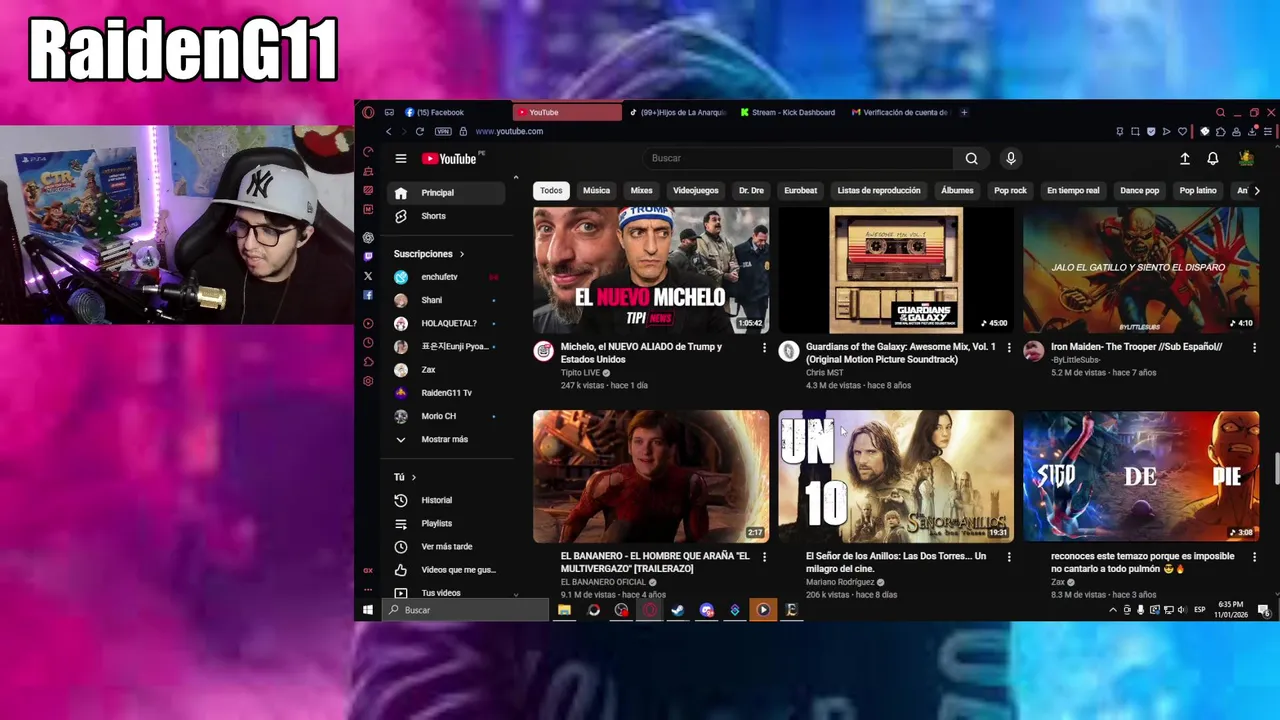This screenshot has width=1280, height=720.
Task: Open X (Twitter) in the Opera sidebar
Action: point(368,276)
